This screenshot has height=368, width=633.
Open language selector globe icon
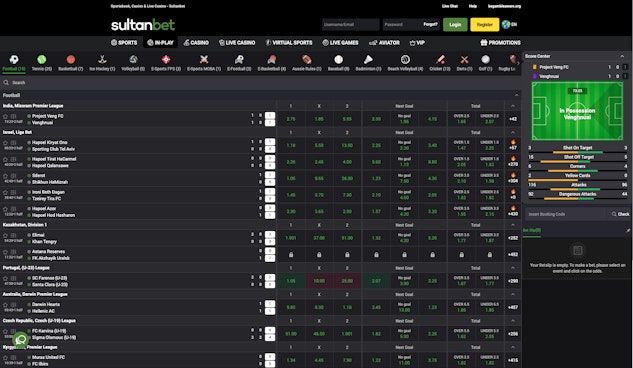click(x=506, y=24)
